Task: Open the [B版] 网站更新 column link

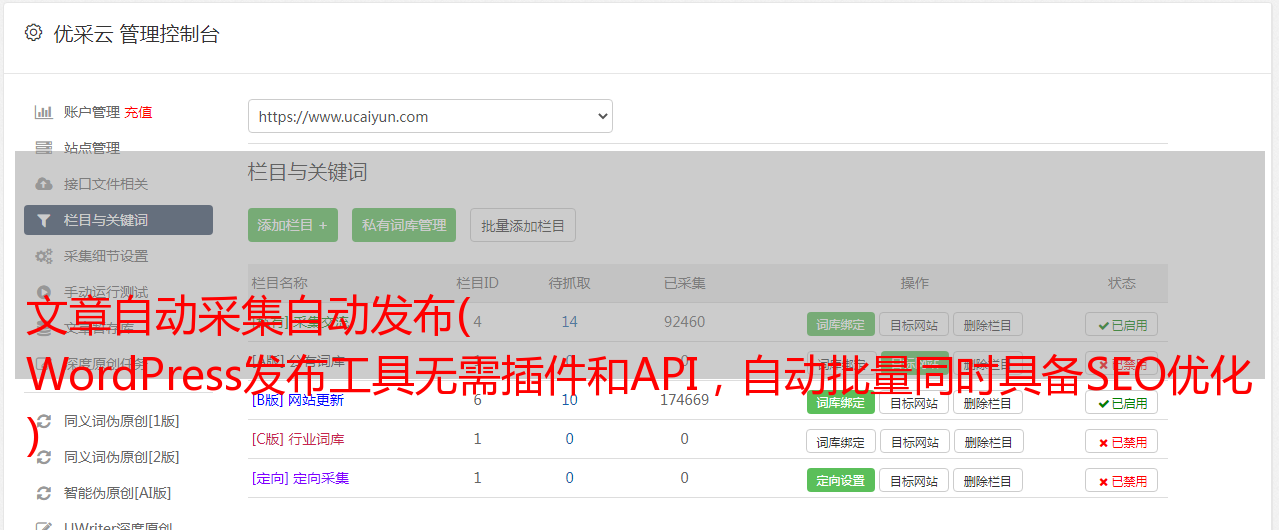Action: (x=297, y=400)
